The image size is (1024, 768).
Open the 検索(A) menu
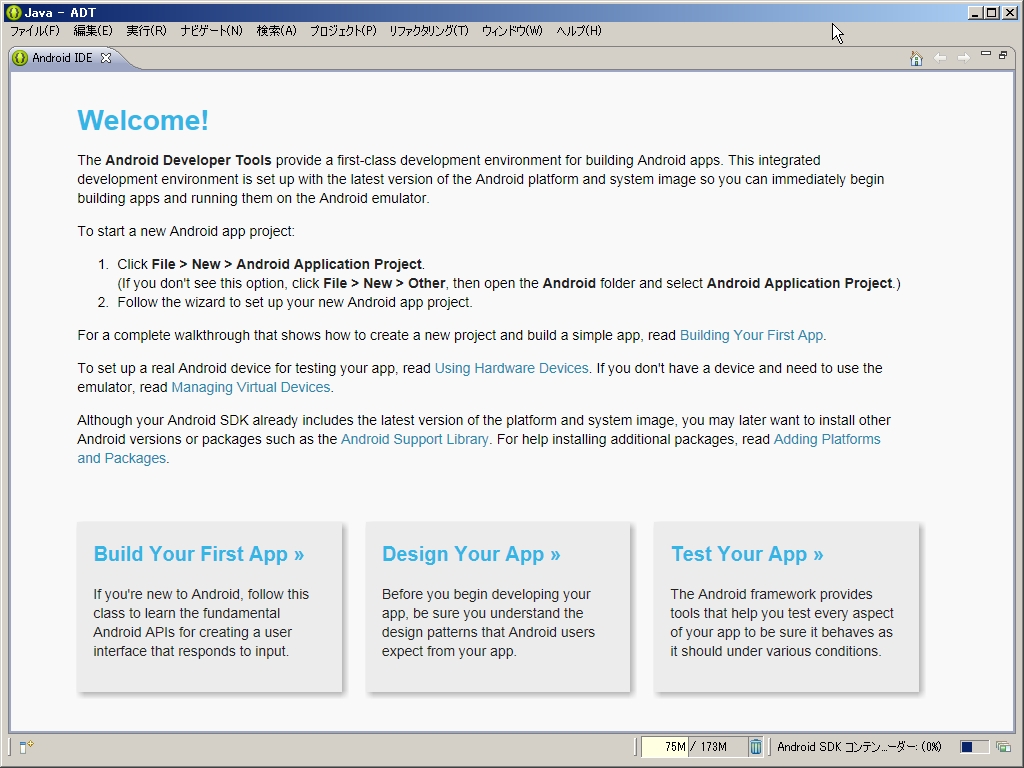pos(276,31)
